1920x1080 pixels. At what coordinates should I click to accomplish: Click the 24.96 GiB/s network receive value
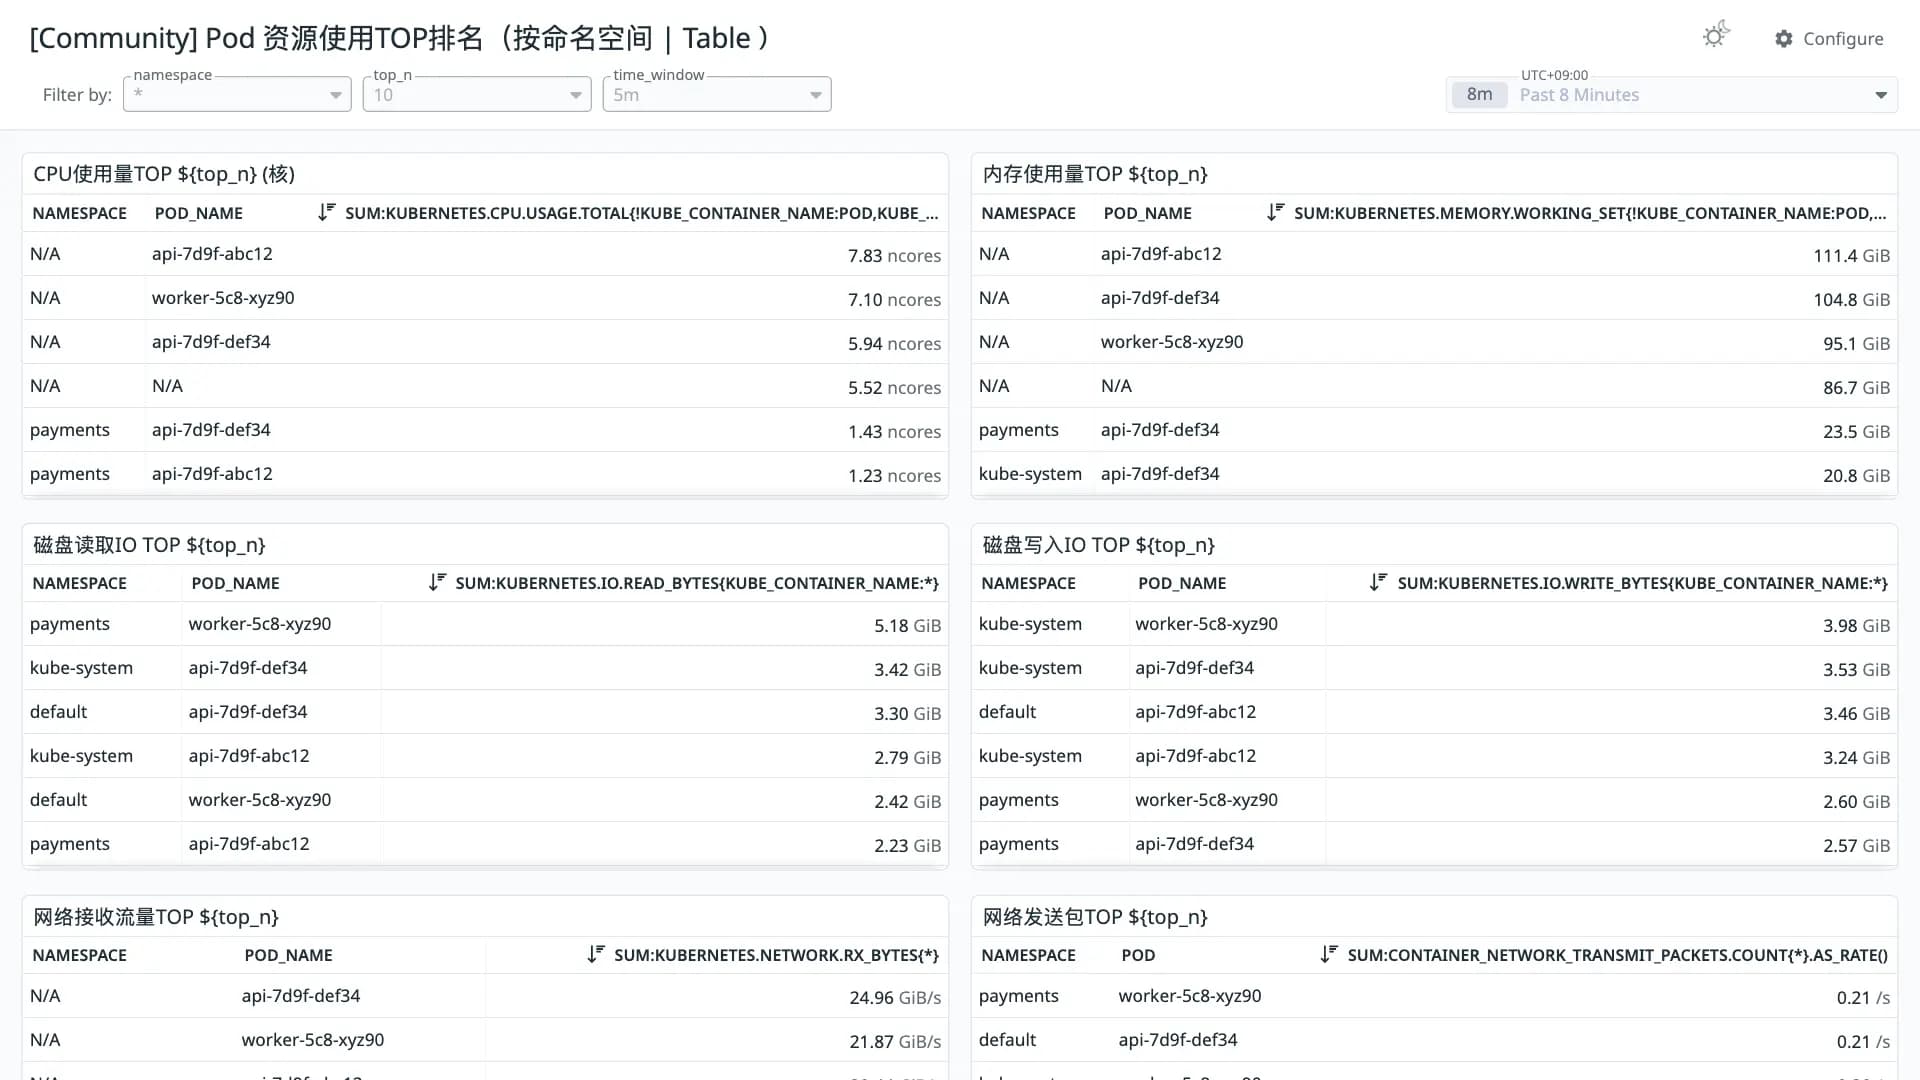pos(895,998)
